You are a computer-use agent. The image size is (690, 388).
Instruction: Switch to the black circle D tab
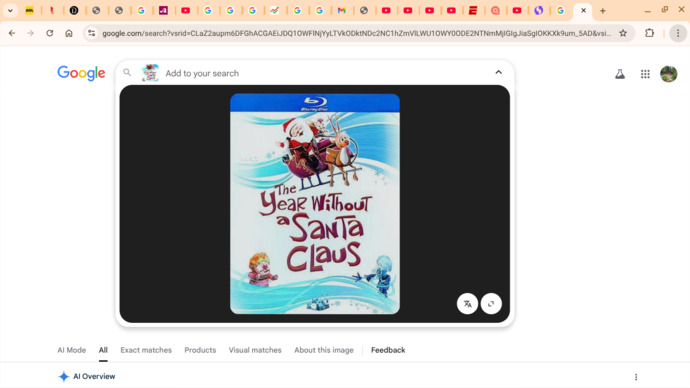point(74,11)
